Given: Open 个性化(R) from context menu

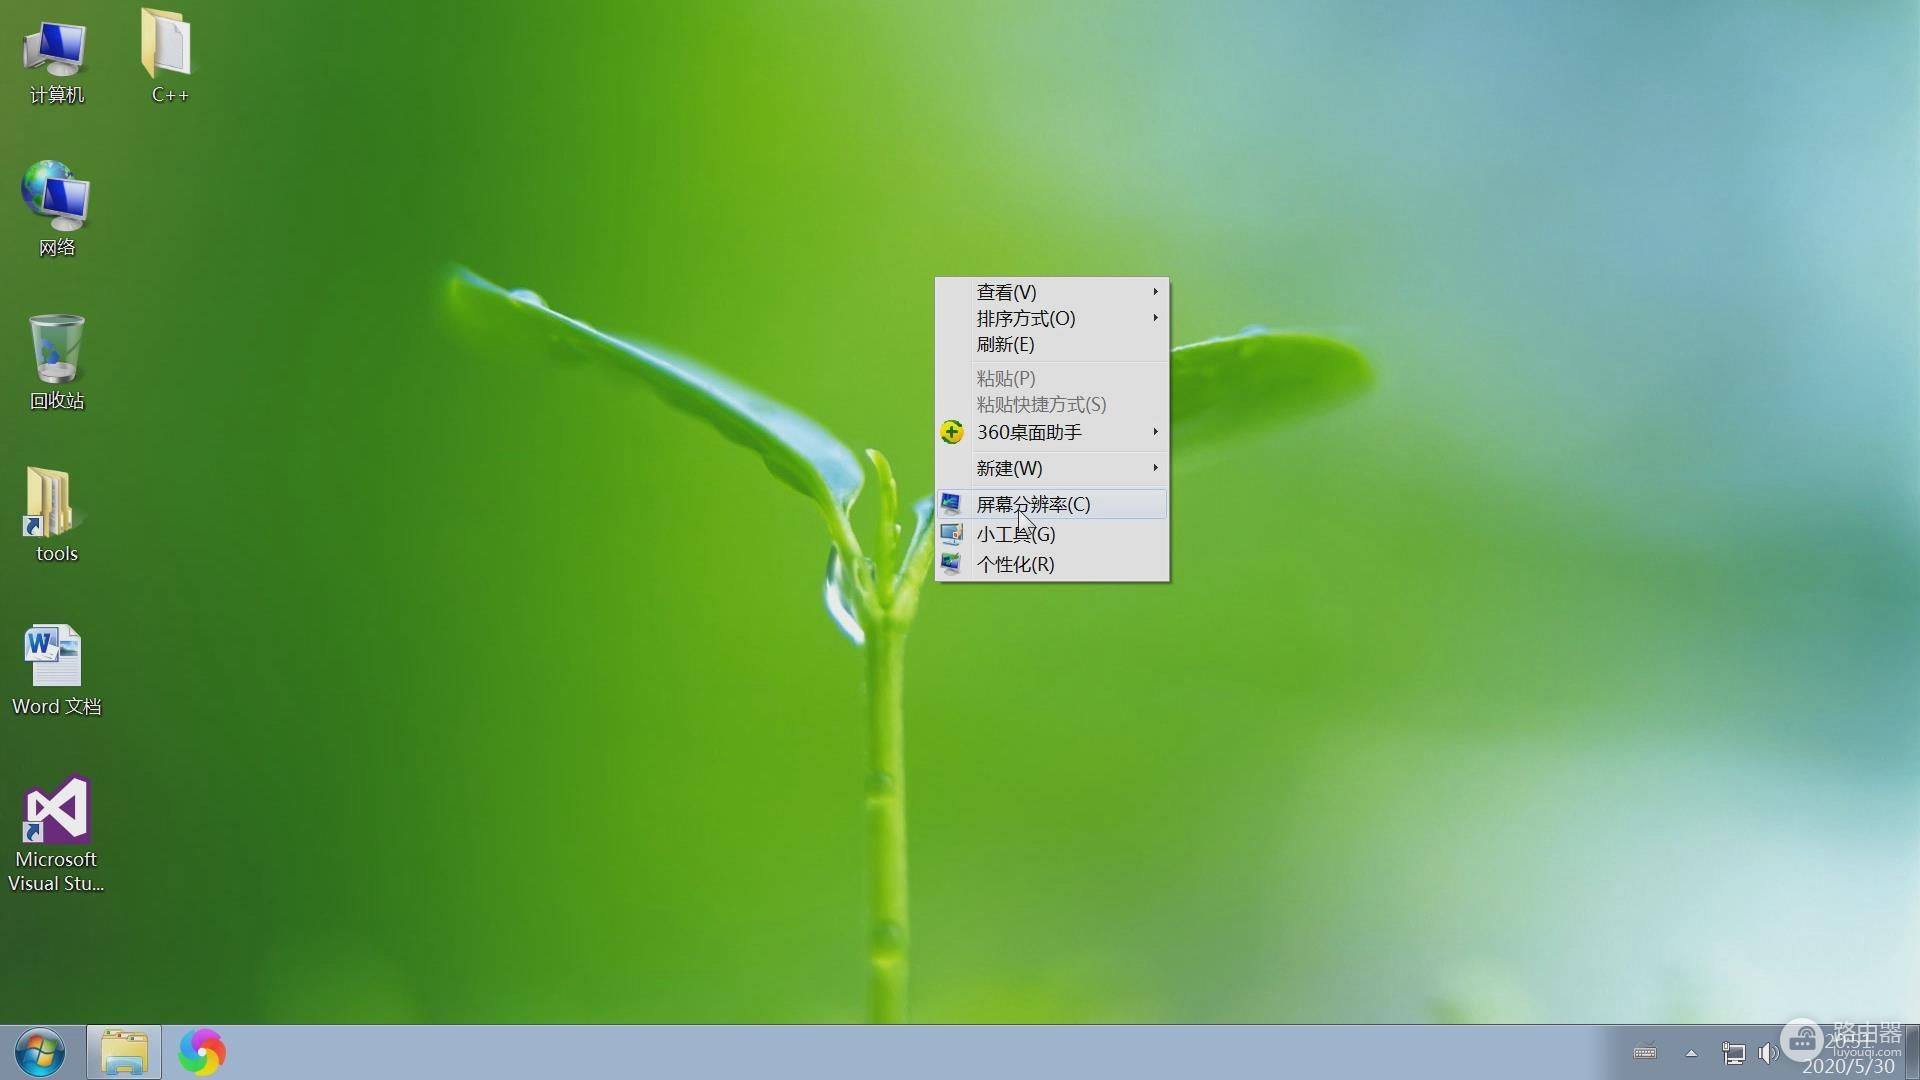Looking at the screenshot, I should coord(1015,564).
